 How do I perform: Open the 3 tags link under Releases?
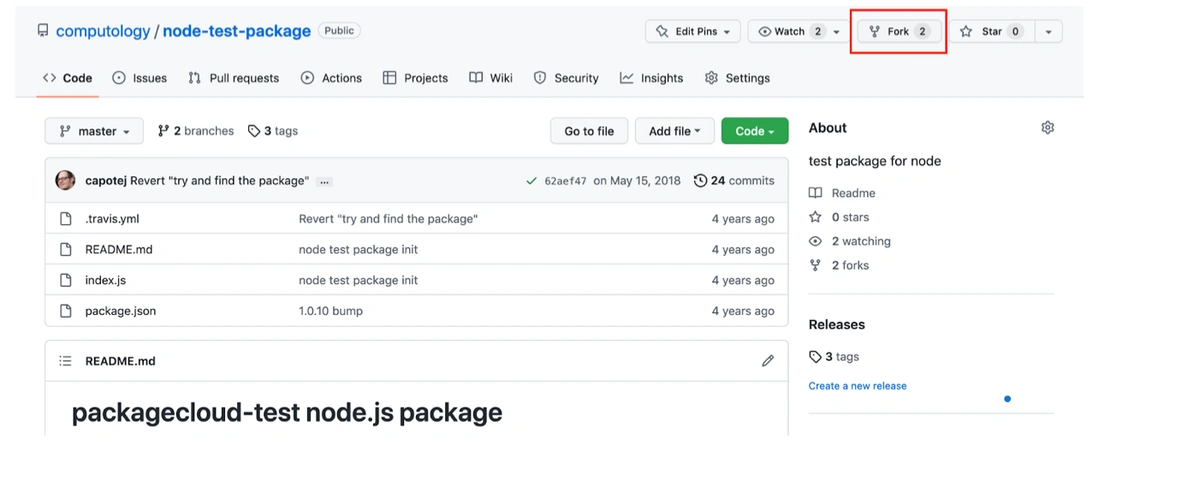click(x=834, y=357)
